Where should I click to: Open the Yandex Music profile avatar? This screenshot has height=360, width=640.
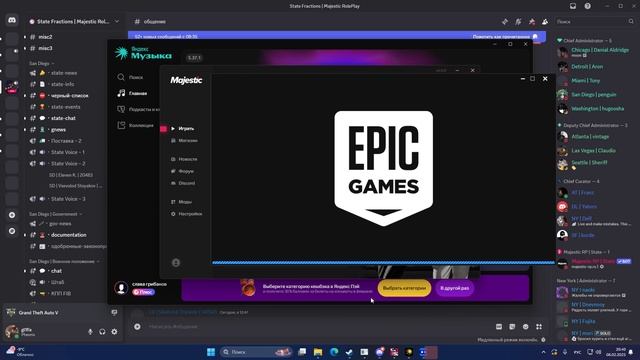coord(121,288)
